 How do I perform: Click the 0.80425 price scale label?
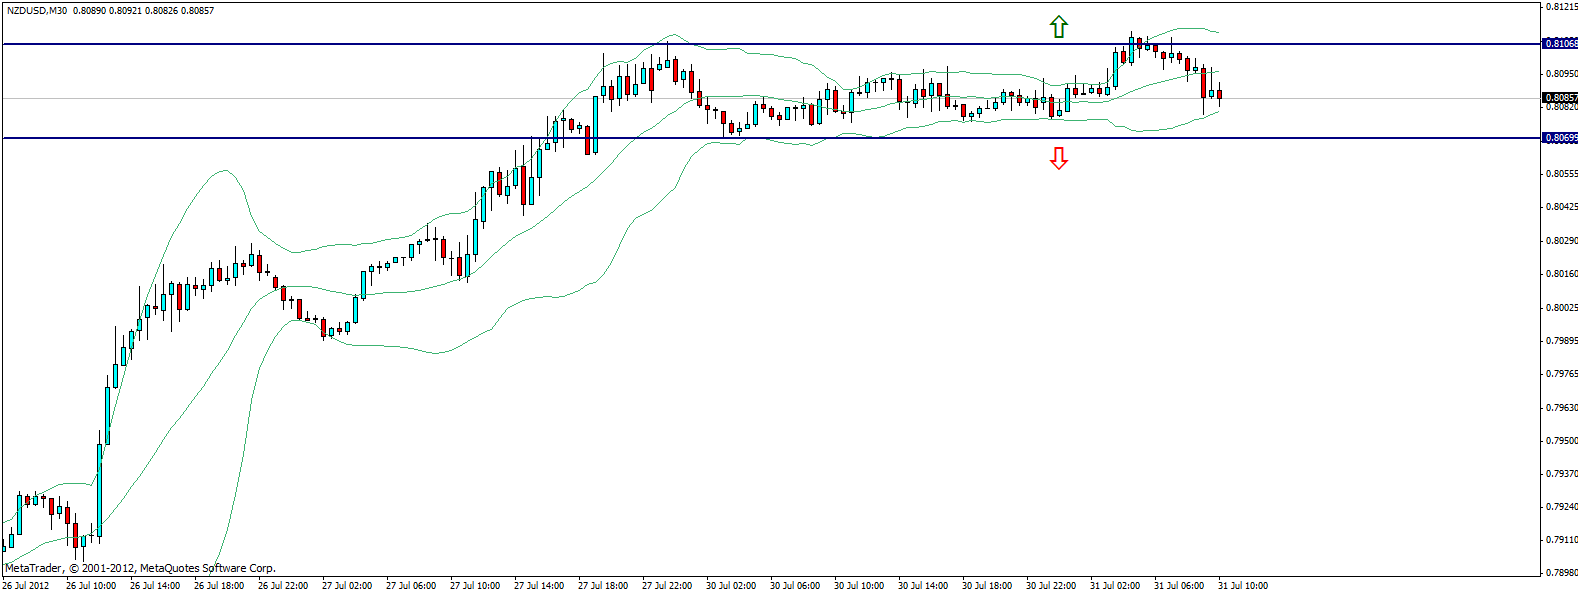(1561, 207)
